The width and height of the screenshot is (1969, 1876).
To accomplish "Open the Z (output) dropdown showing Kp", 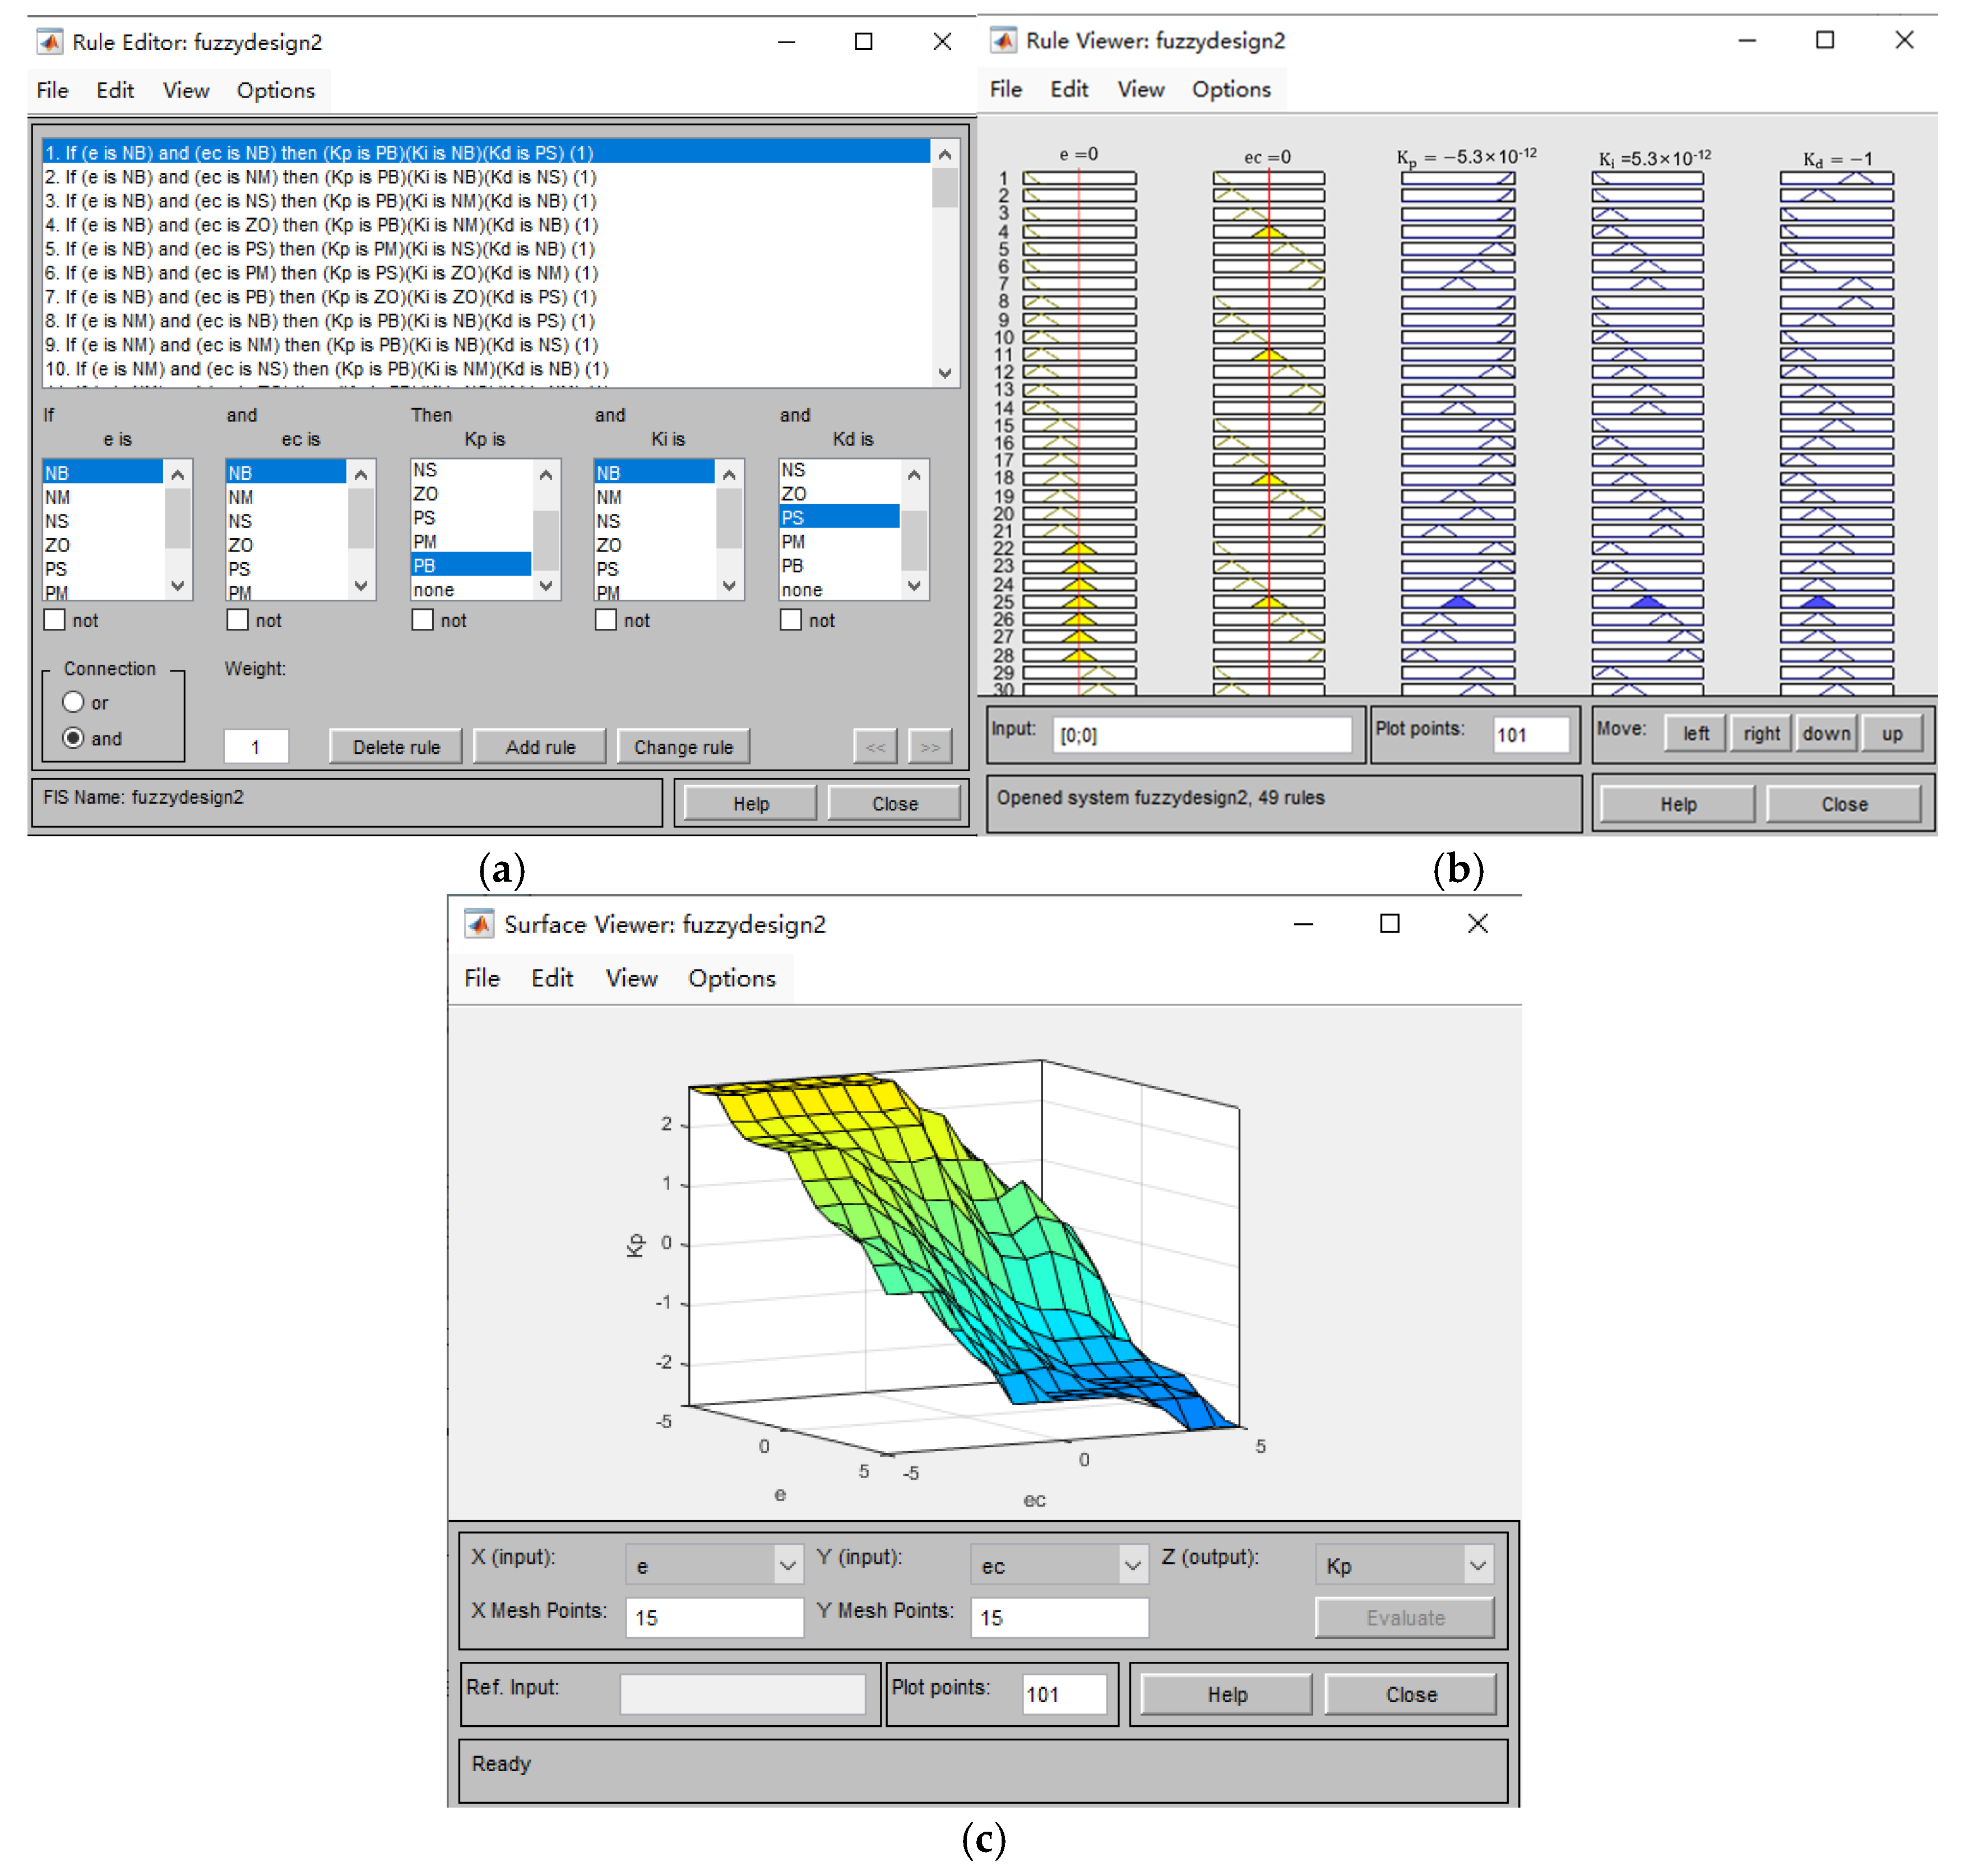I will coord(1403,1565).
